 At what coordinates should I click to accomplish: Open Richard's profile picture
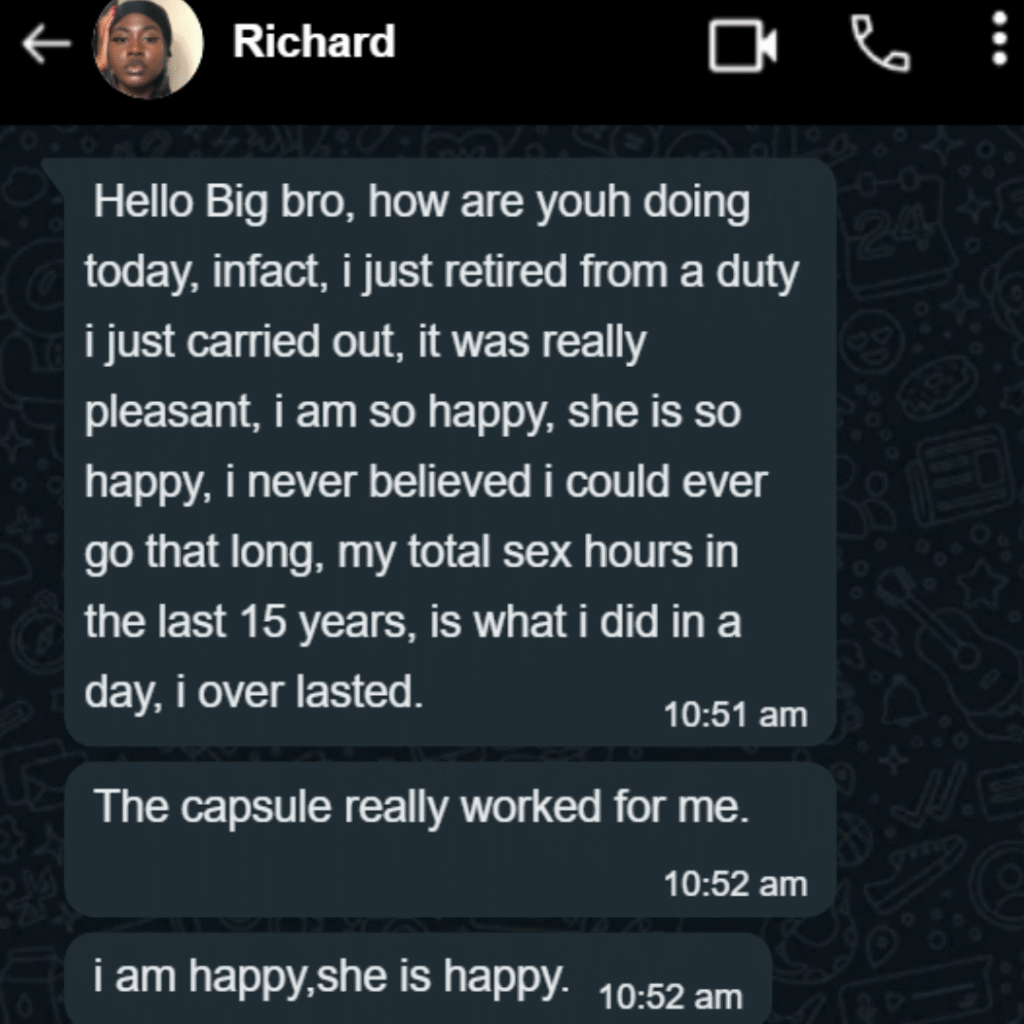pos(148,46)
